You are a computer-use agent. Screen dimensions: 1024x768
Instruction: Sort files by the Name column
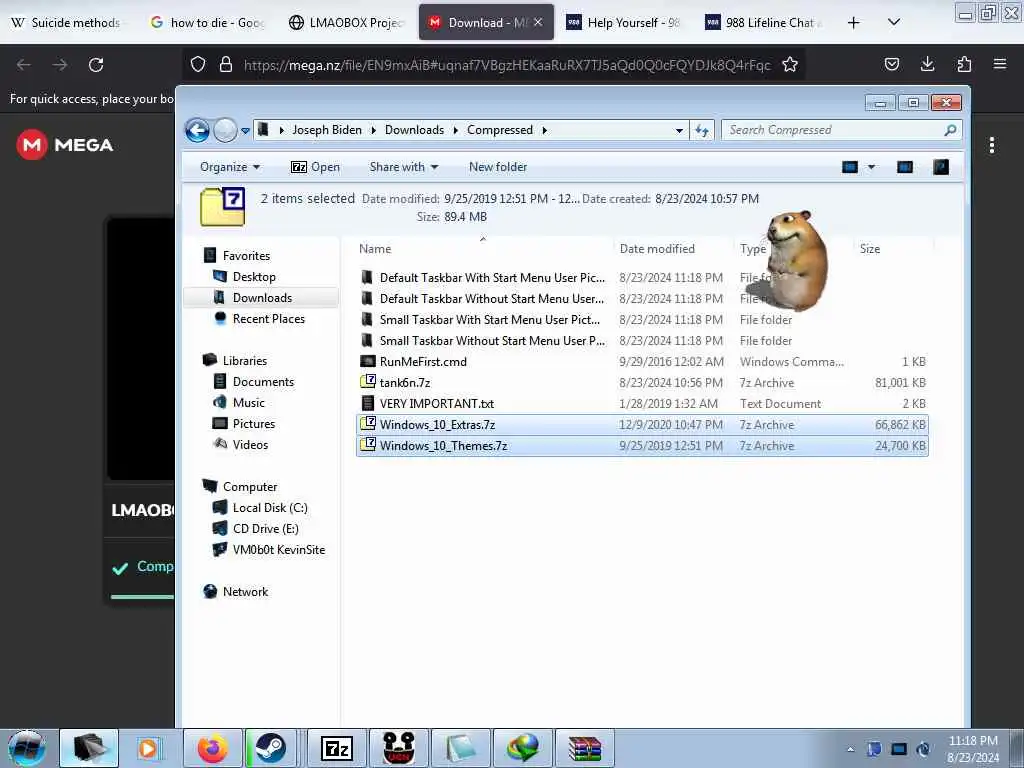375,249
